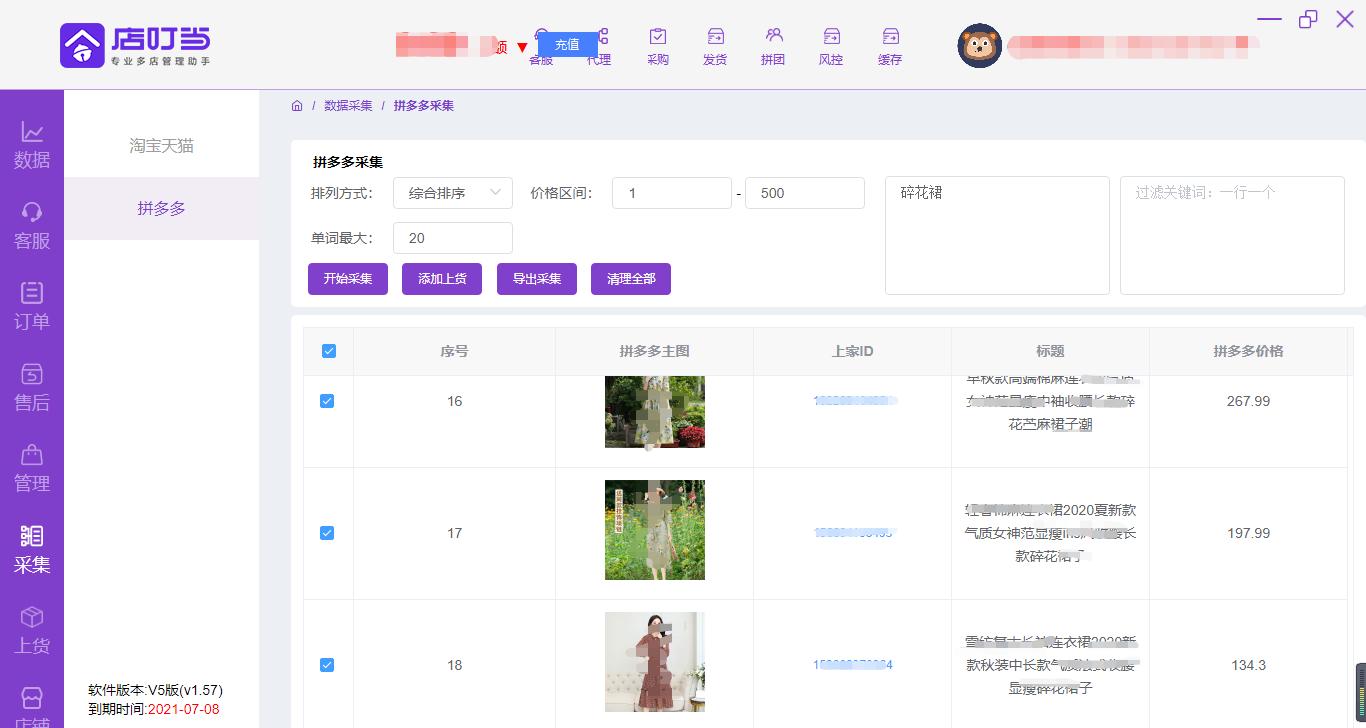Click the keyword input containing 碎花裙
This screenshot has height=728, width=1366.
coord(996,235)
